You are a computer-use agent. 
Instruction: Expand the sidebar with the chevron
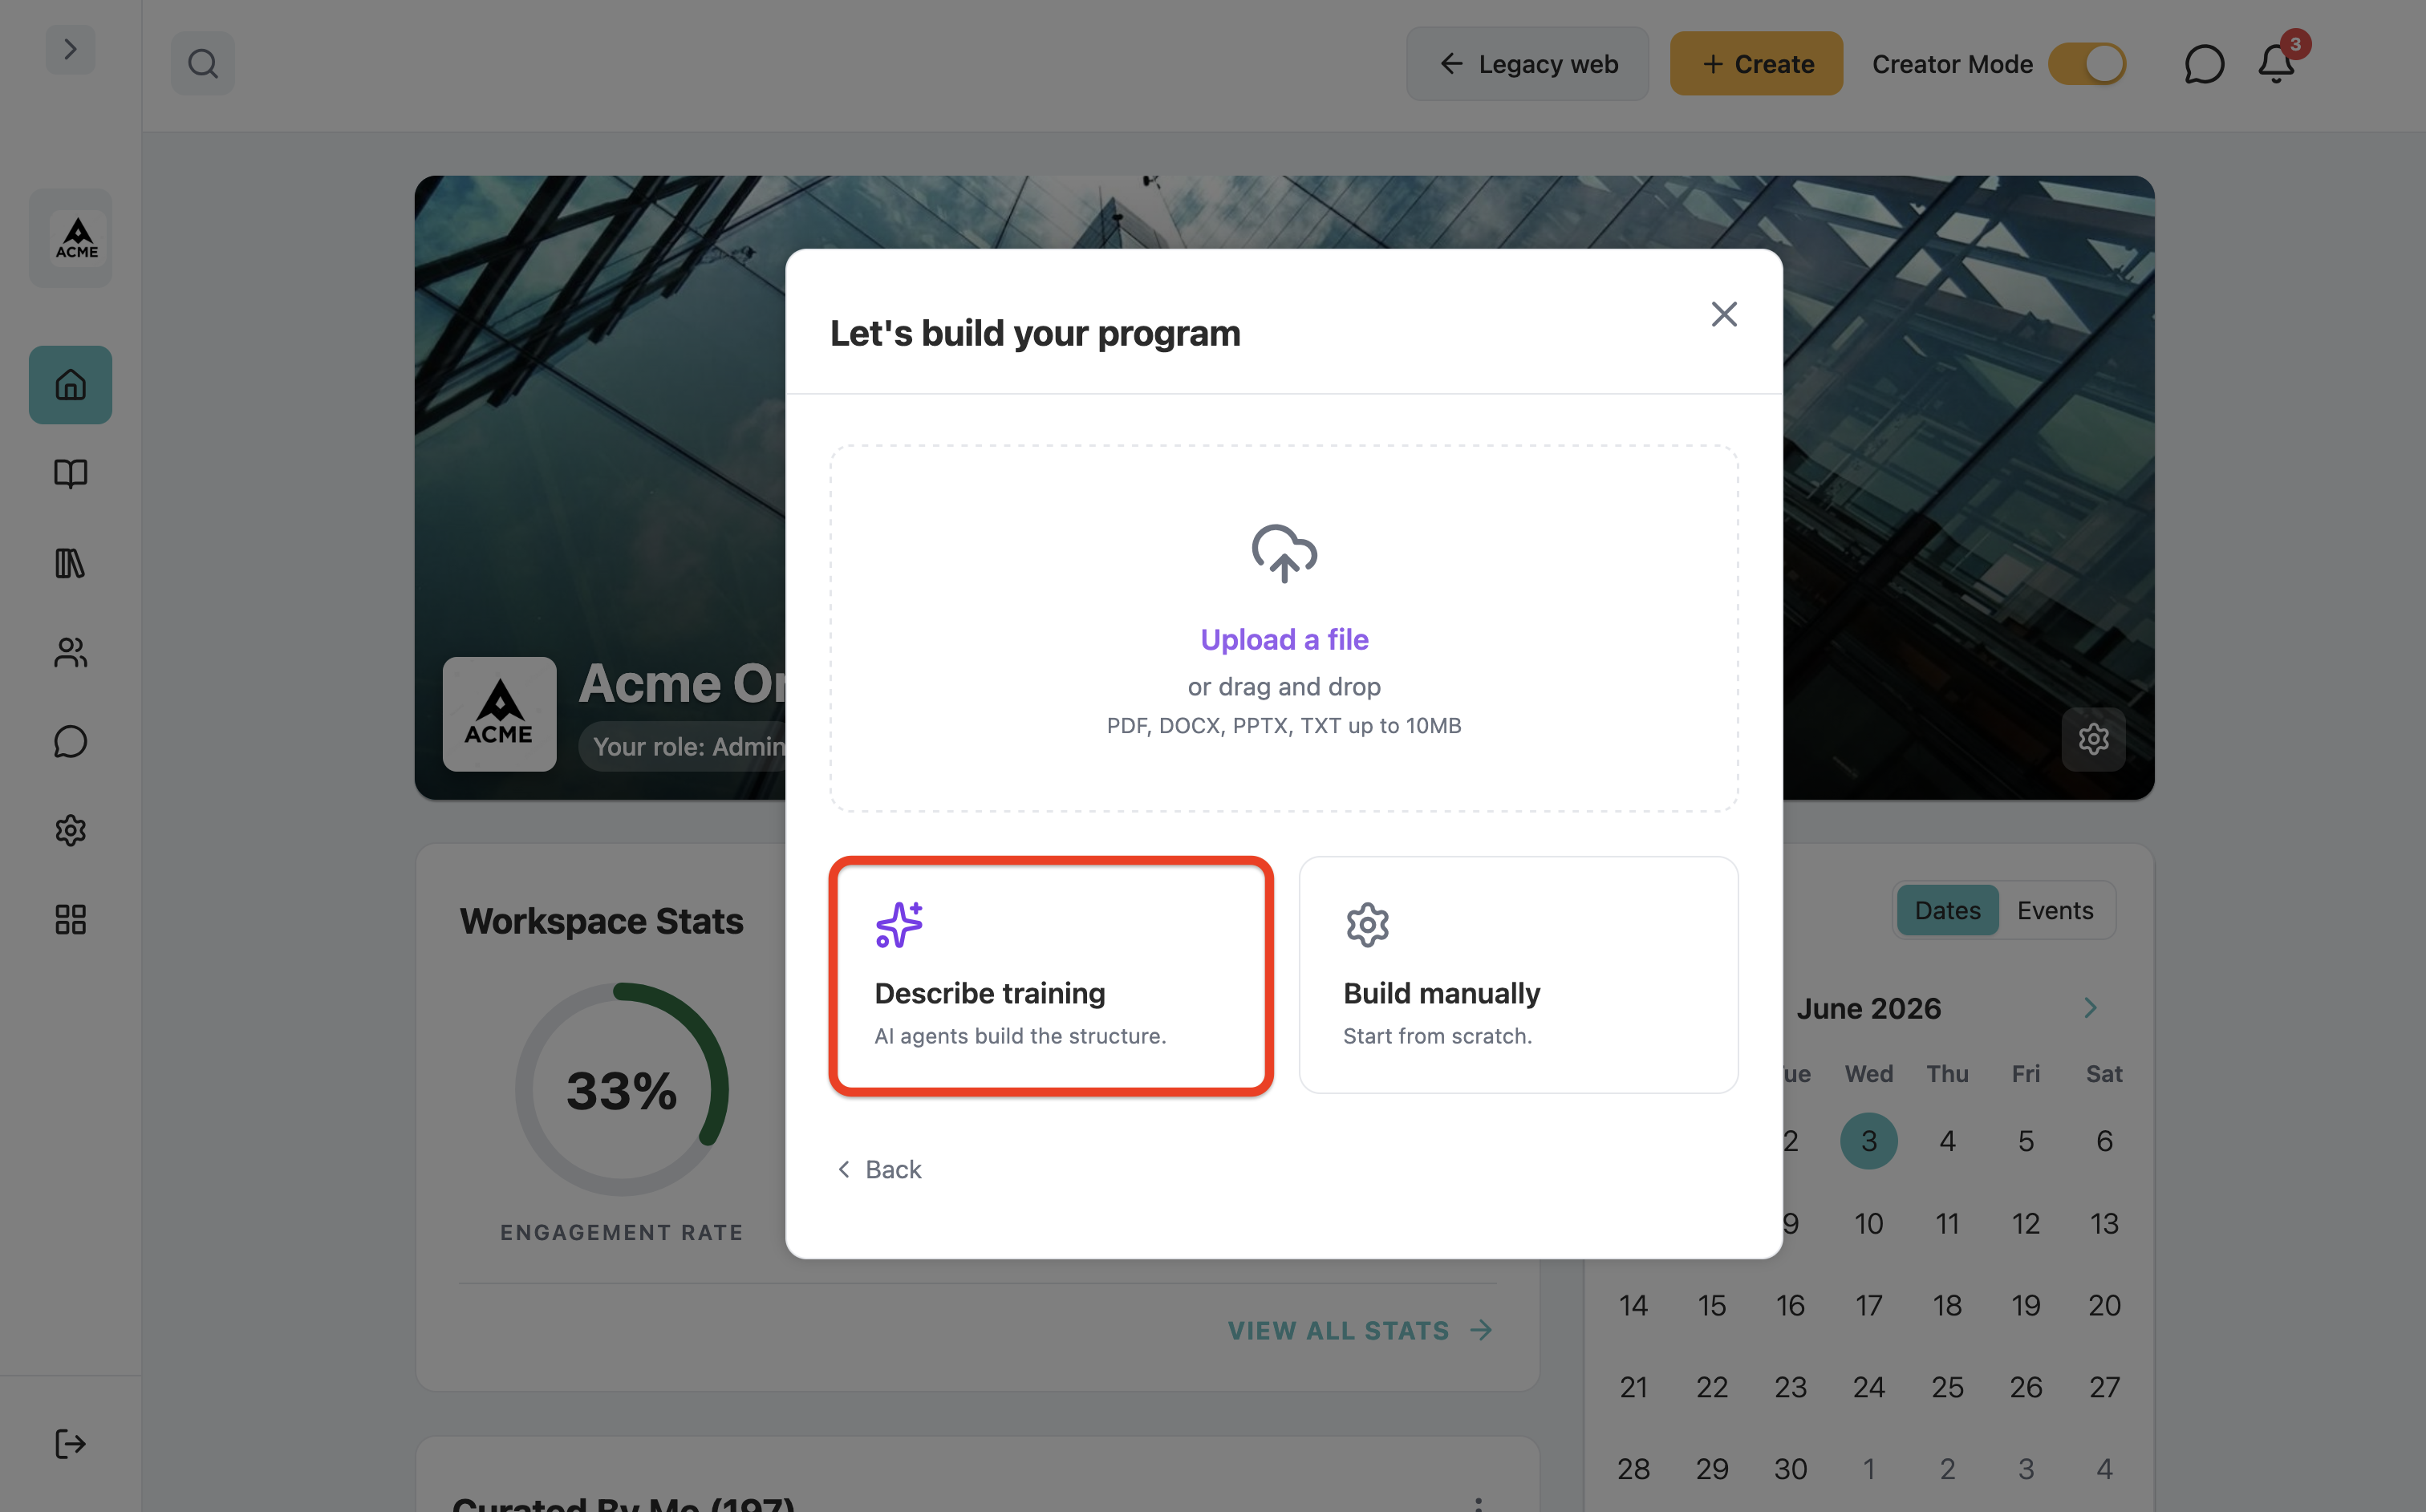point(70,49)
